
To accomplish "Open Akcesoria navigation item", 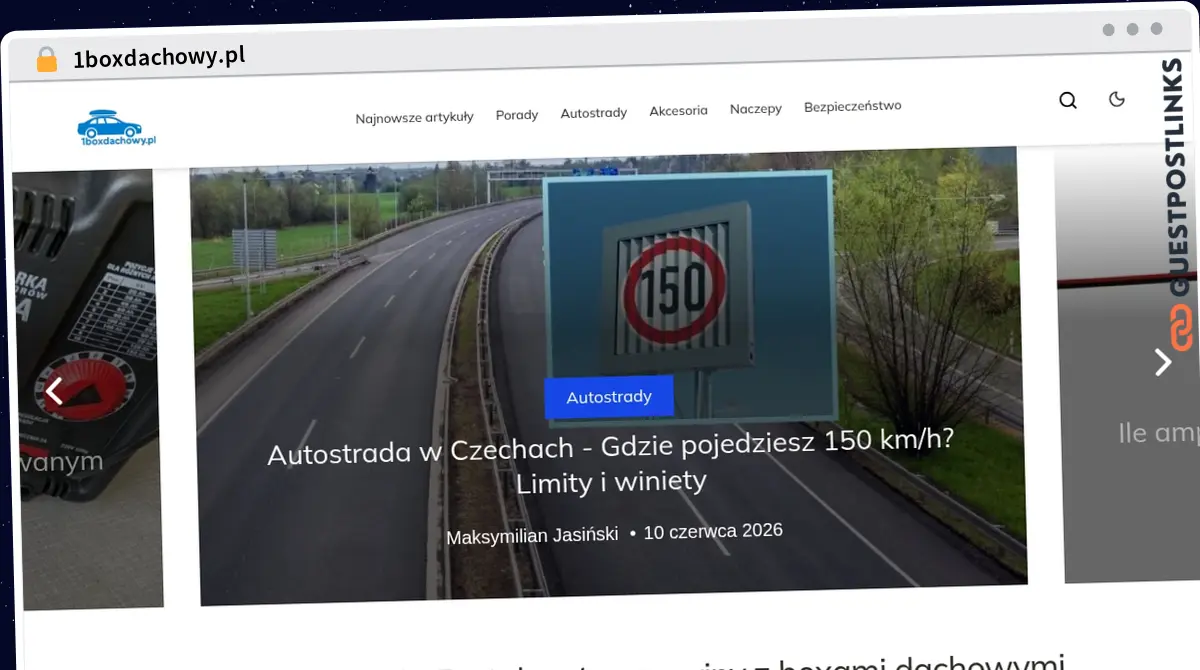I will [x=678, y=110].
